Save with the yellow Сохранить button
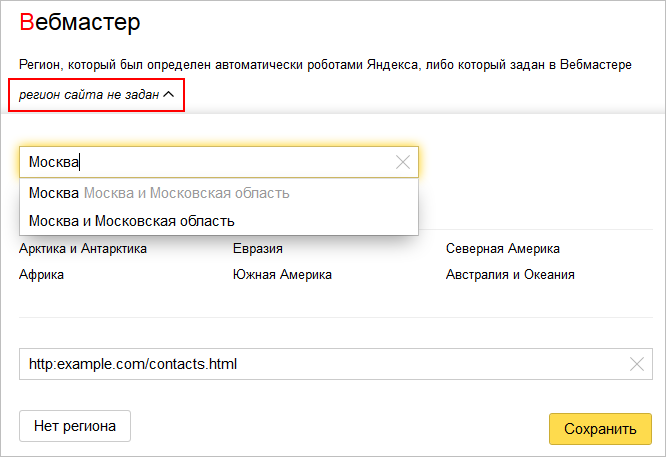This screenshot has height=457, width=666. click(x=600, y=429)
